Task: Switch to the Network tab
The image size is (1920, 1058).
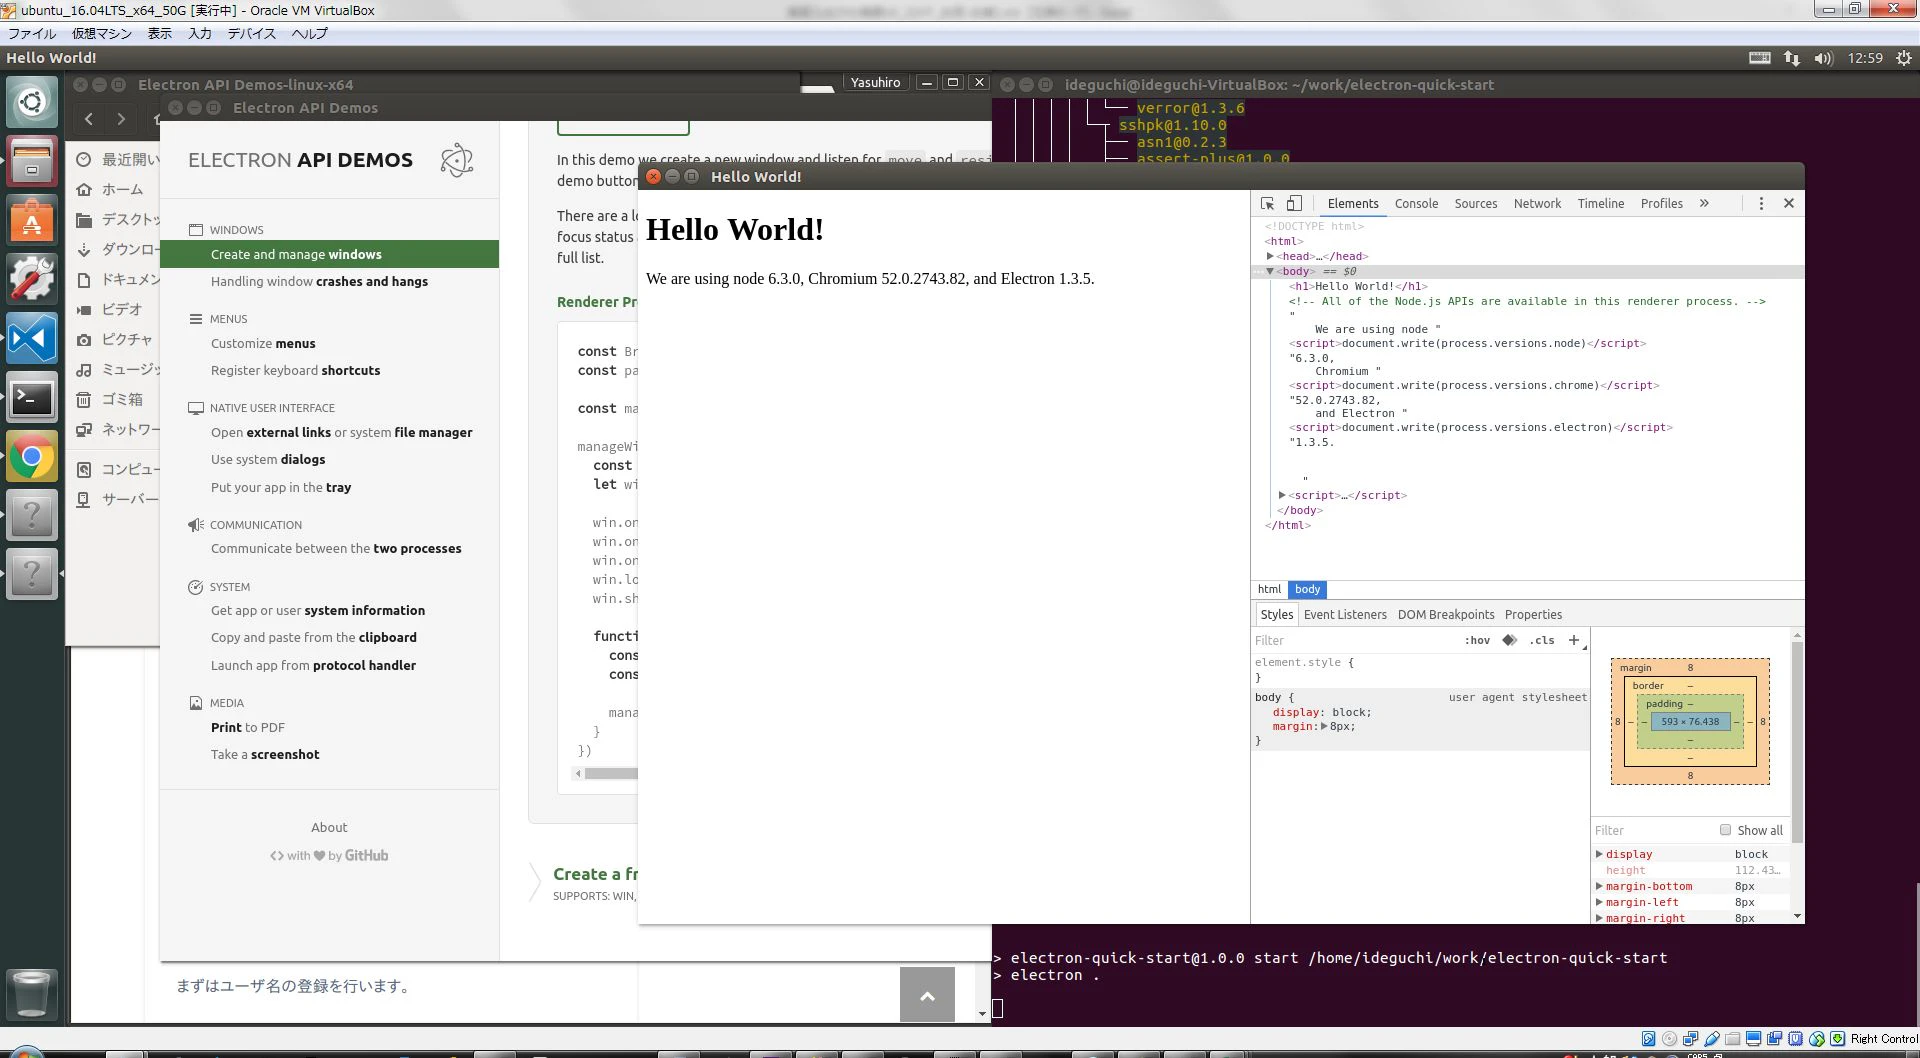Action: (1537, 203)
